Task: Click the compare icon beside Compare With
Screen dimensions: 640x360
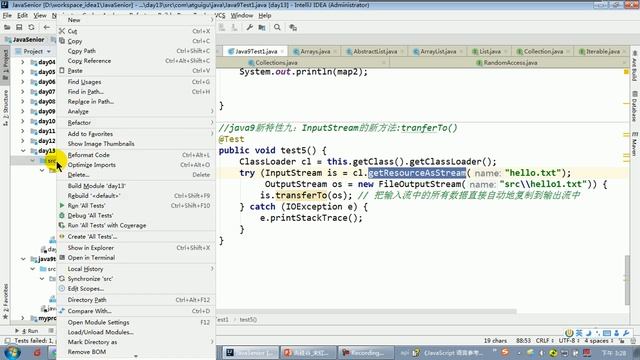Action: click(x=62, y=311)
